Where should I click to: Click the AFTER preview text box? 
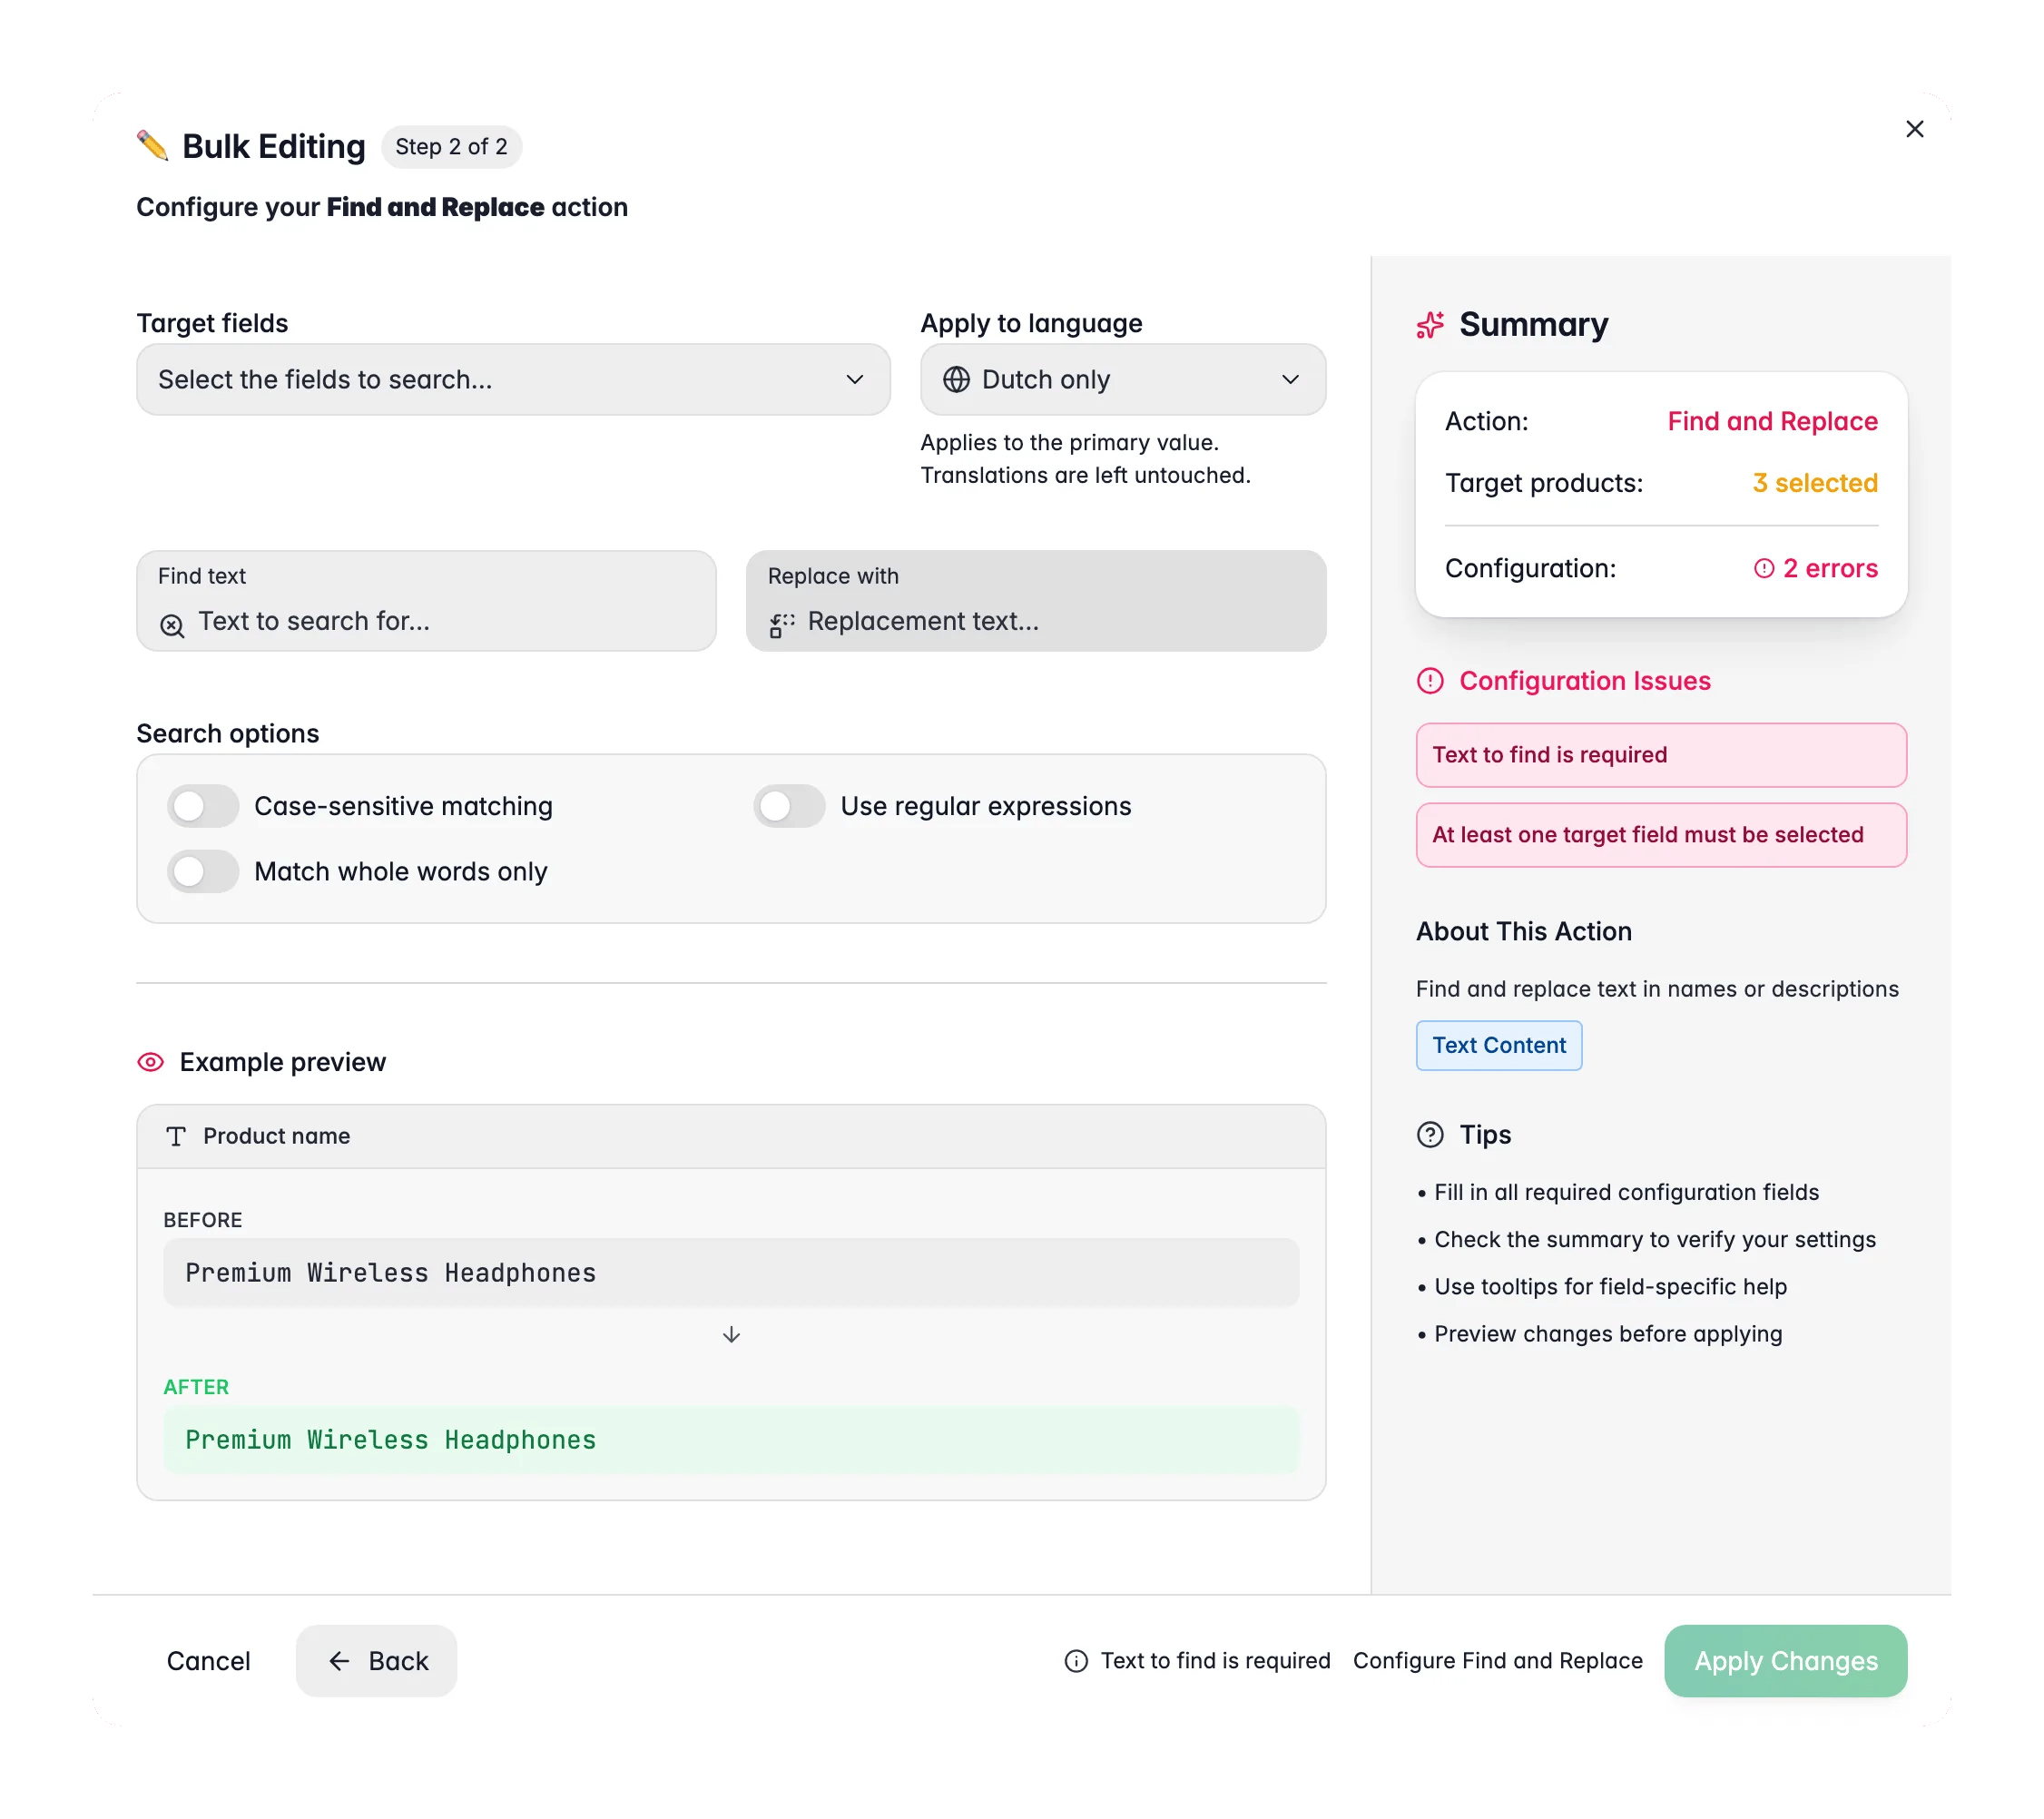(731, 1440)
